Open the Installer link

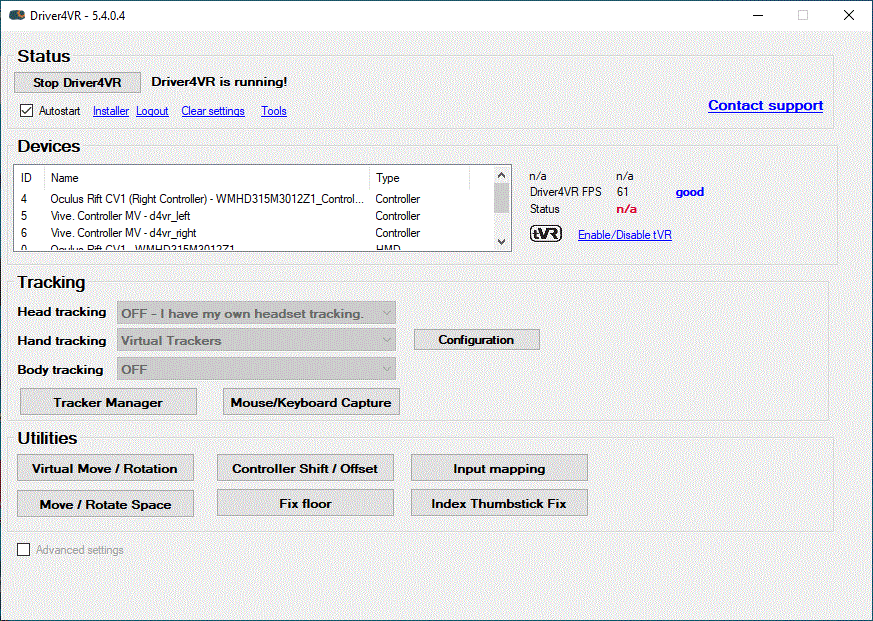111,111
